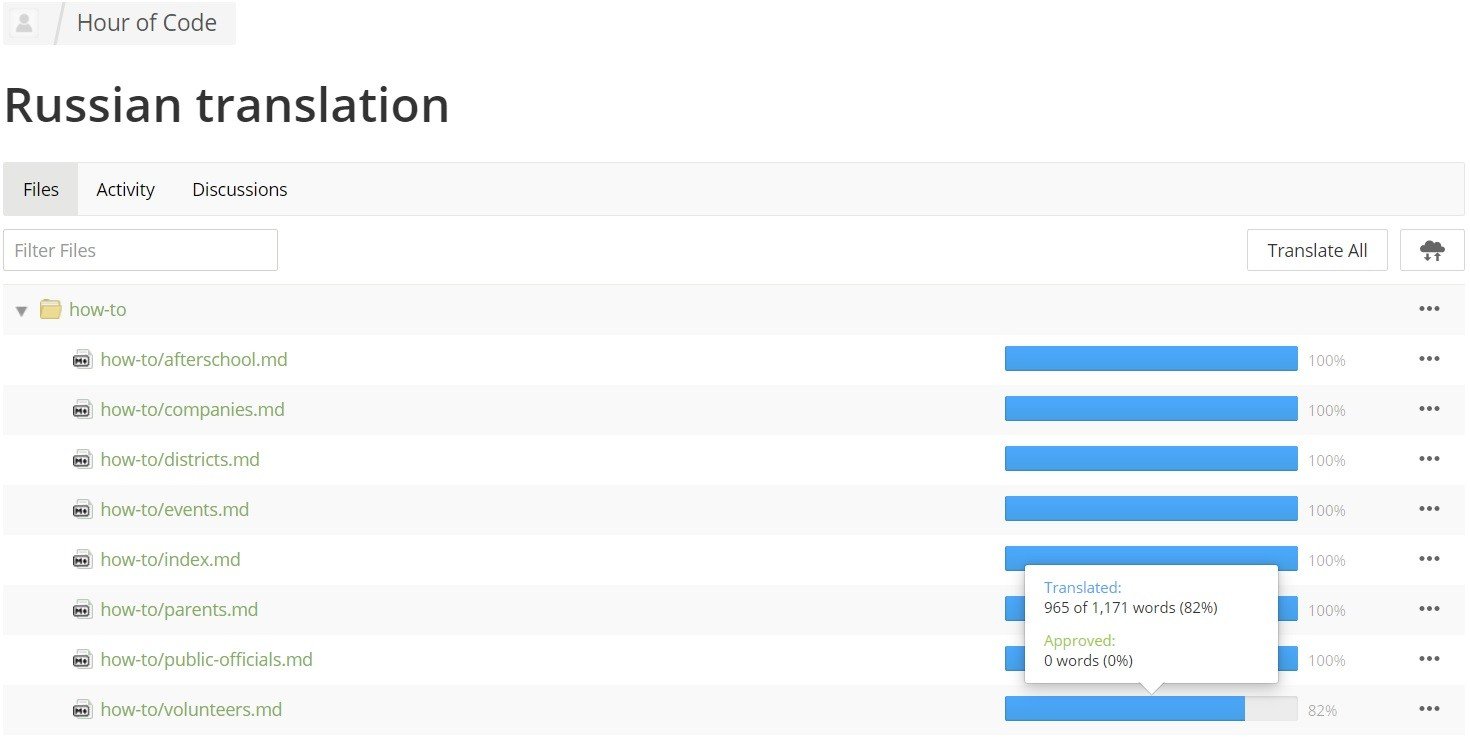
Task: Click the user avatar icon
Action: pyautogui.click(x=25, y=24)
